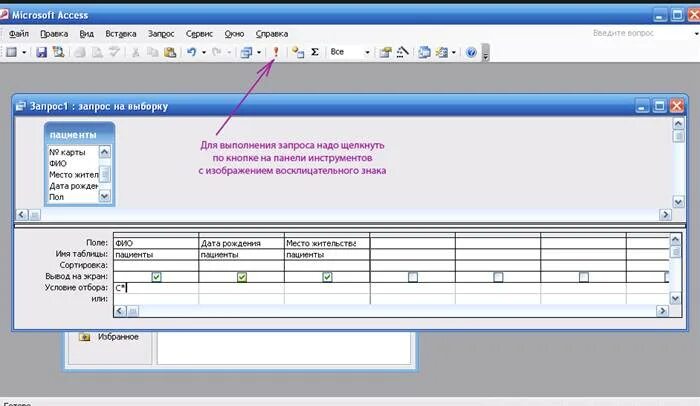
Task: Check Вывод на экран box in fourth column
Action: pyautogui.click(x=413, y=277)
